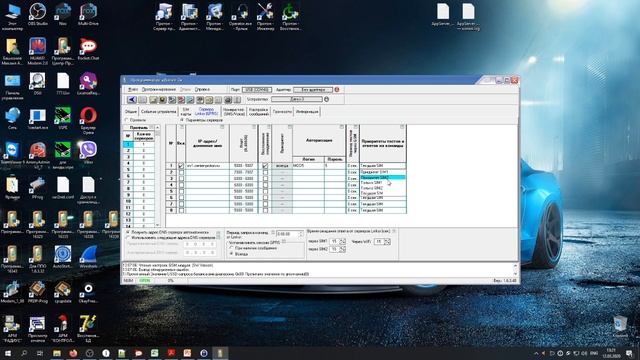Open the Proton Server desktop shortcut
The width and height of the screenshot is (640, 360).
click(x=164, y=16)
